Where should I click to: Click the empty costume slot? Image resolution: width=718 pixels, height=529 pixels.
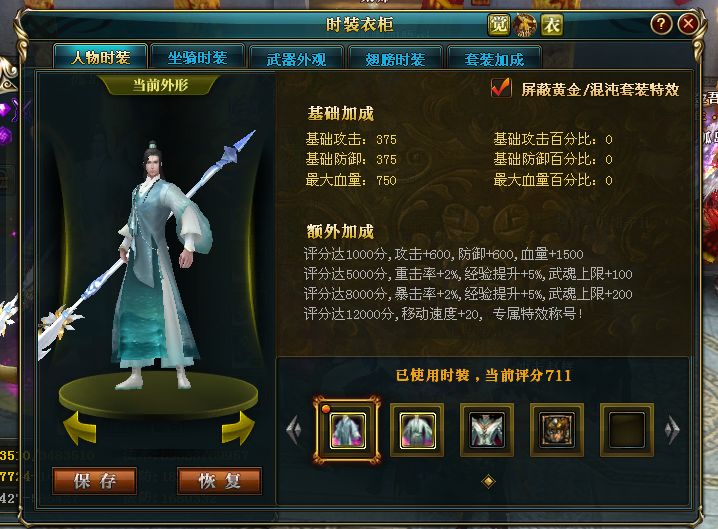pyautogui.click(x=627, y=430)
